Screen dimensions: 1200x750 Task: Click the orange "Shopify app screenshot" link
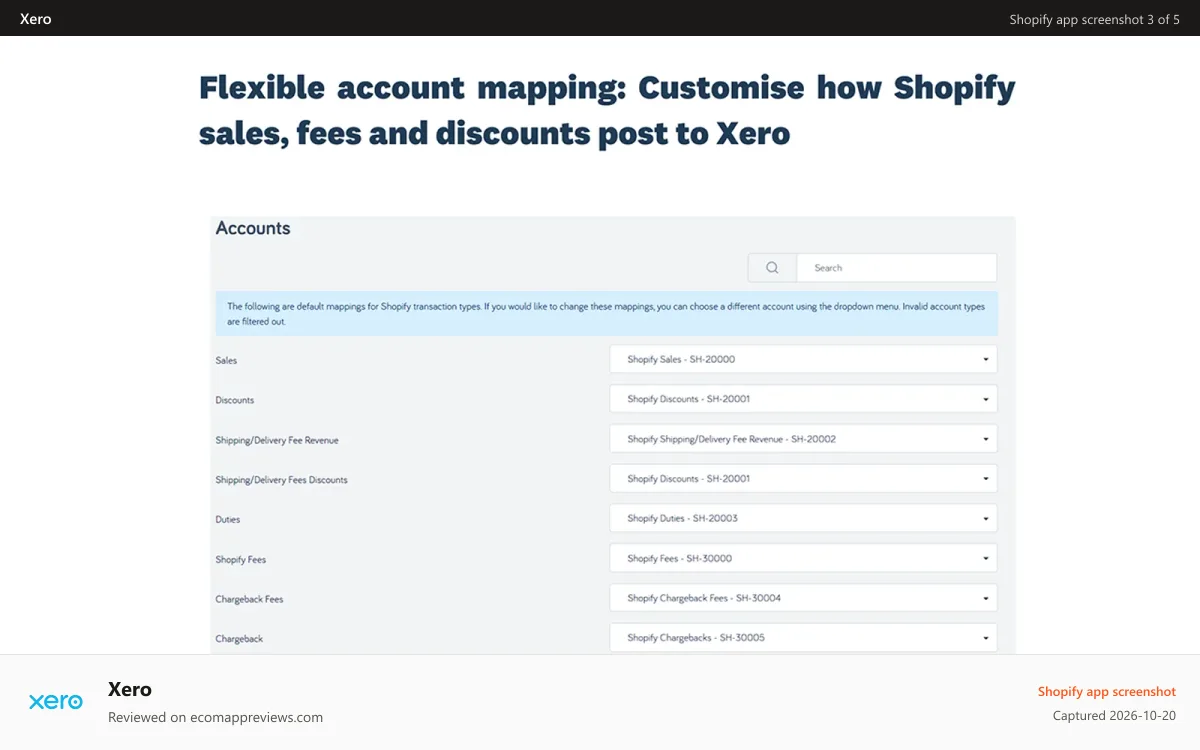pyautogui.click(x=1107, y=691)
